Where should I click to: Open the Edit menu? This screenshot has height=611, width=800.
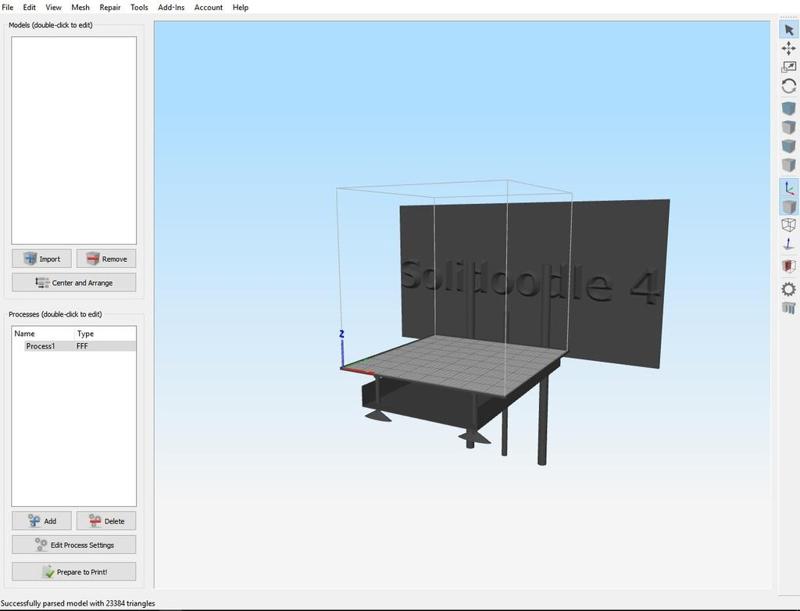[x=29, y=7]
